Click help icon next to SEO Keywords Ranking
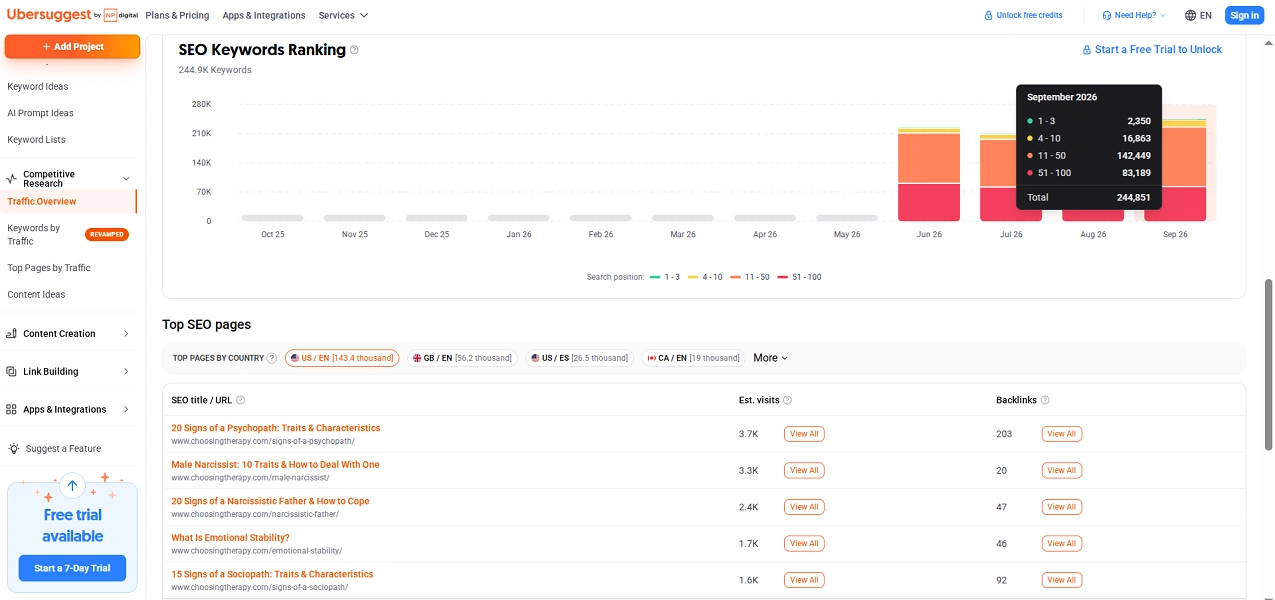Screen dimensions: 1275x600 pyautogui.click(x=354, y=50)
